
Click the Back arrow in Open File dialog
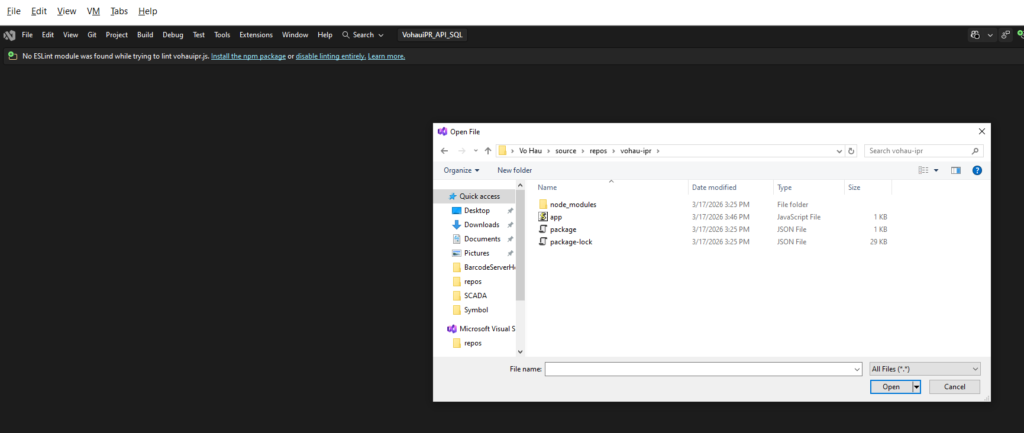444,151
